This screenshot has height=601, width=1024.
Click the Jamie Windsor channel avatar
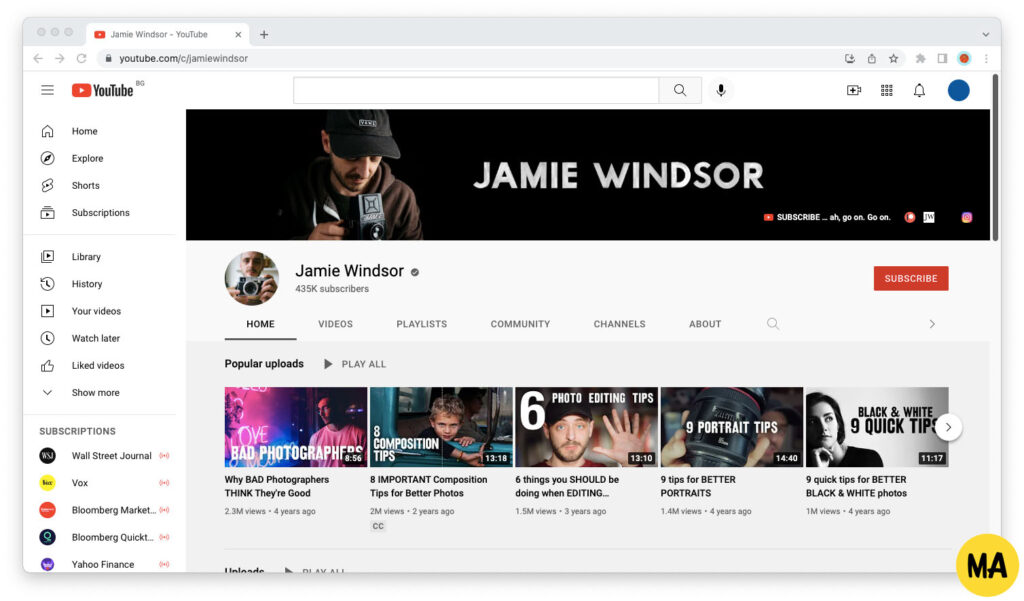[251, 278]
